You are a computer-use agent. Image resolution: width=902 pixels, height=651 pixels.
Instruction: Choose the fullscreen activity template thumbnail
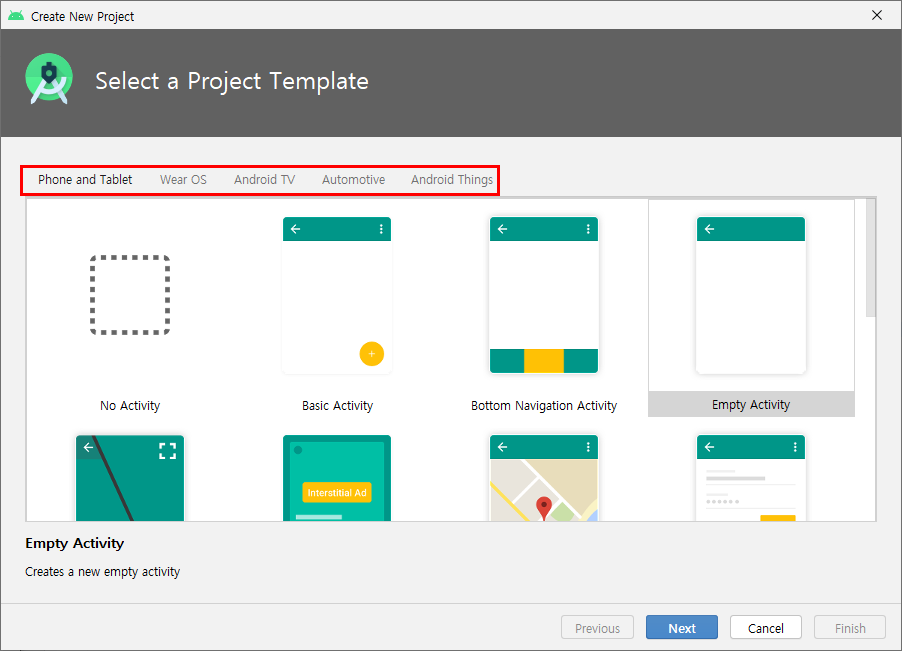pos(130,478)
